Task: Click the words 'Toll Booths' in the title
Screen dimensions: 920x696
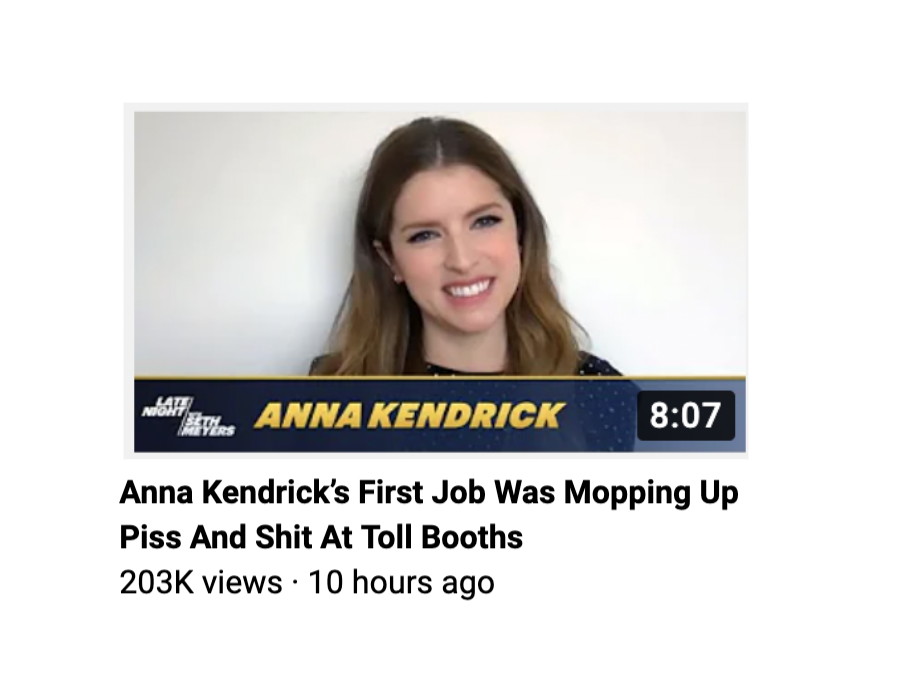Action: coord(441,537)
